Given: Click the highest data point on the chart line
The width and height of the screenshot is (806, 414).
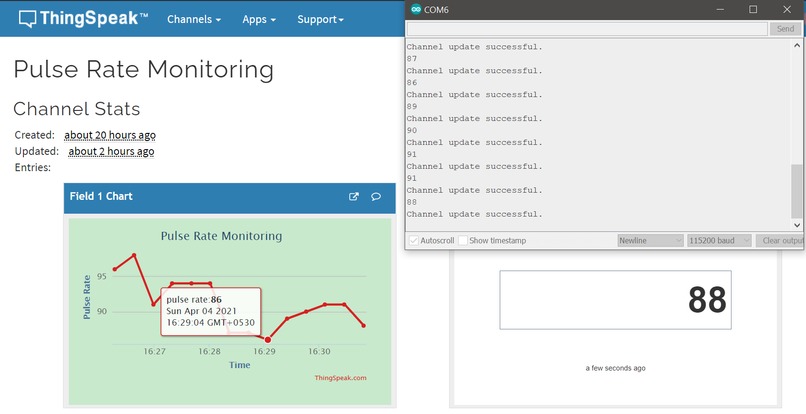Looking at the screenshot, I should pos(134,255).
